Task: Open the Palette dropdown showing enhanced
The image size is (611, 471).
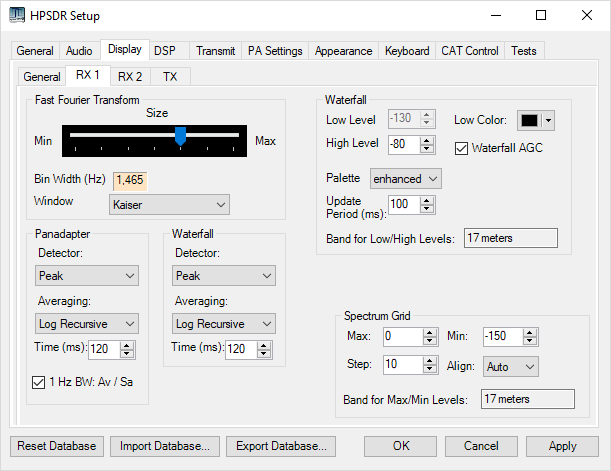Action: pos(406,179)
